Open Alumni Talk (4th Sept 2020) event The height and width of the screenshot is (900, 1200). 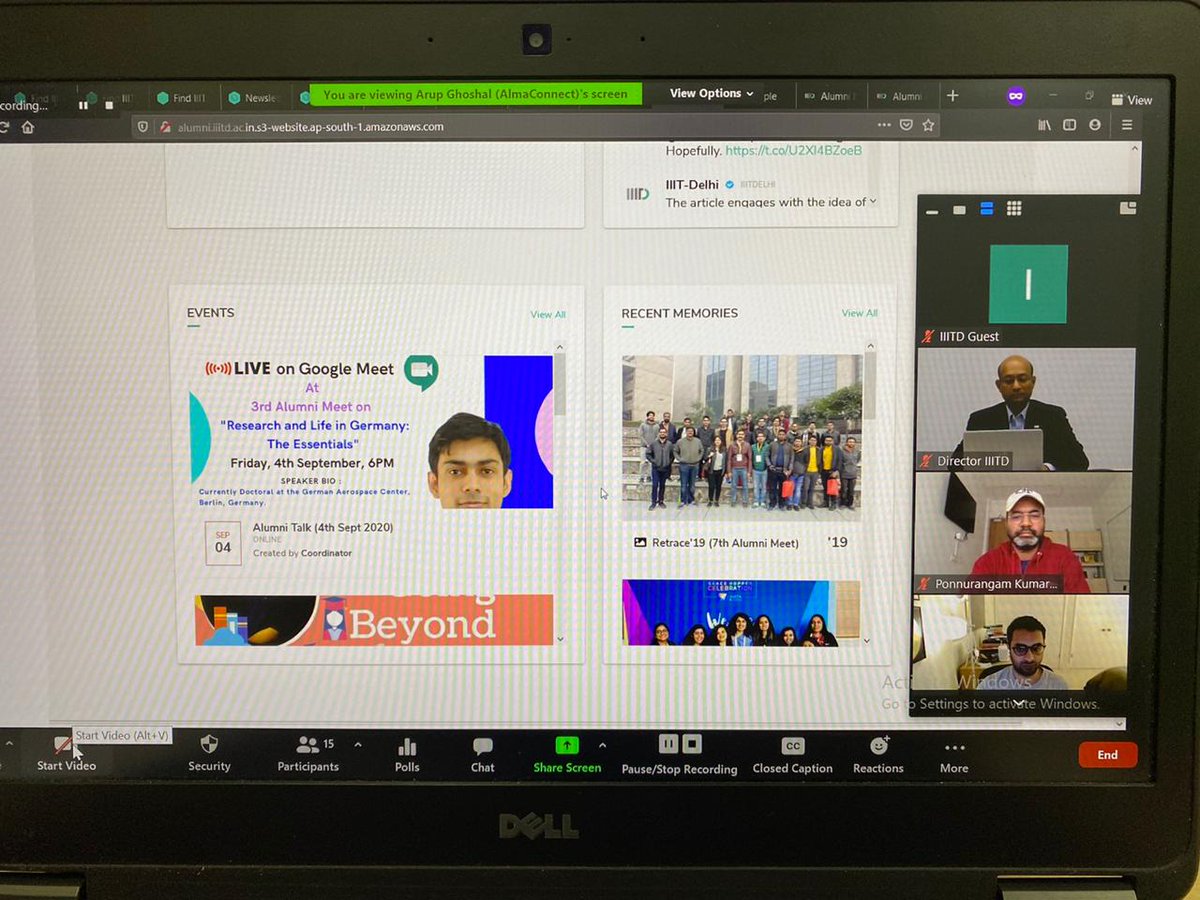(323, 528)
